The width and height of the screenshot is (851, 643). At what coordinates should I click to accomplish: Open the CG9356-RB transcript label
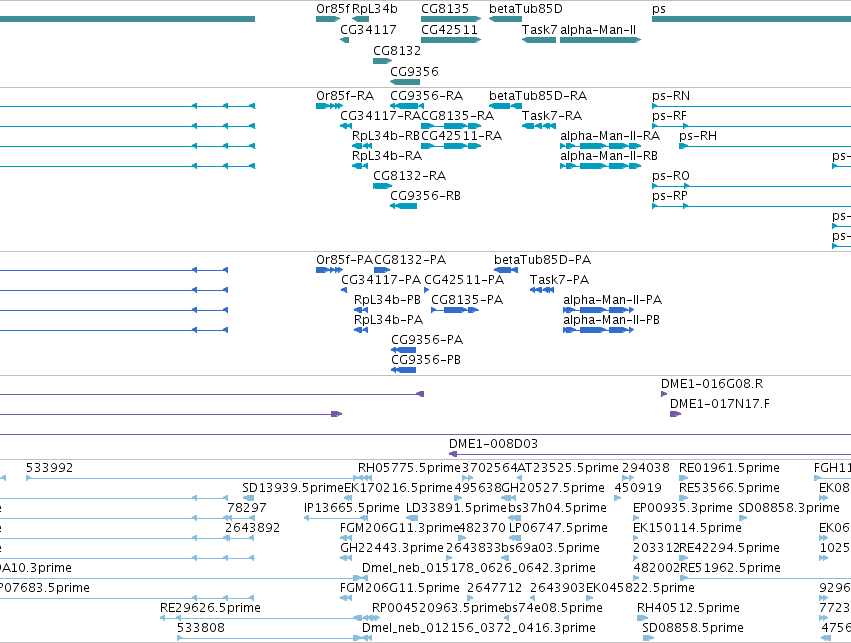tap(425, 195)
